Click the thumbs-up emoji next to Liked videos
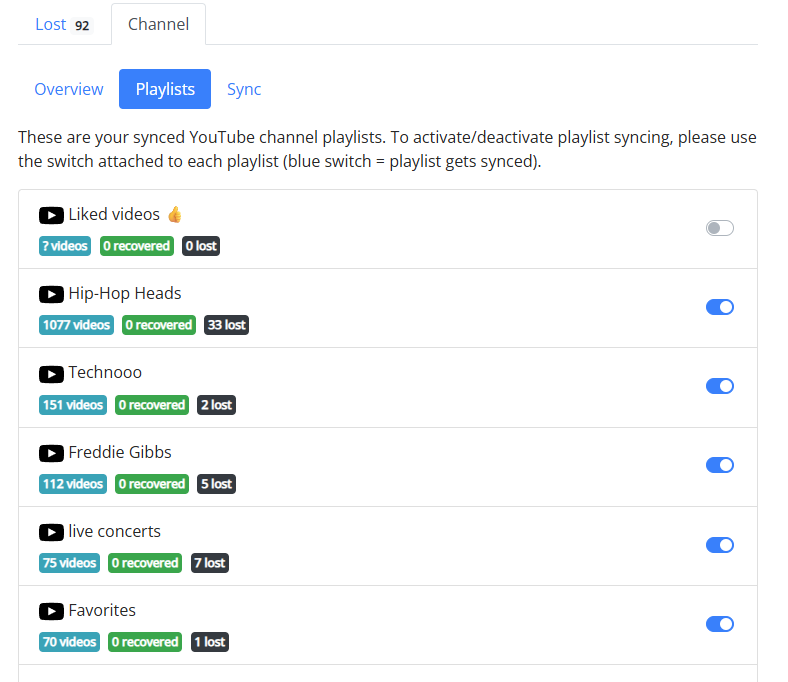This screenshot has height=682, width=788. tap(174, 215)
